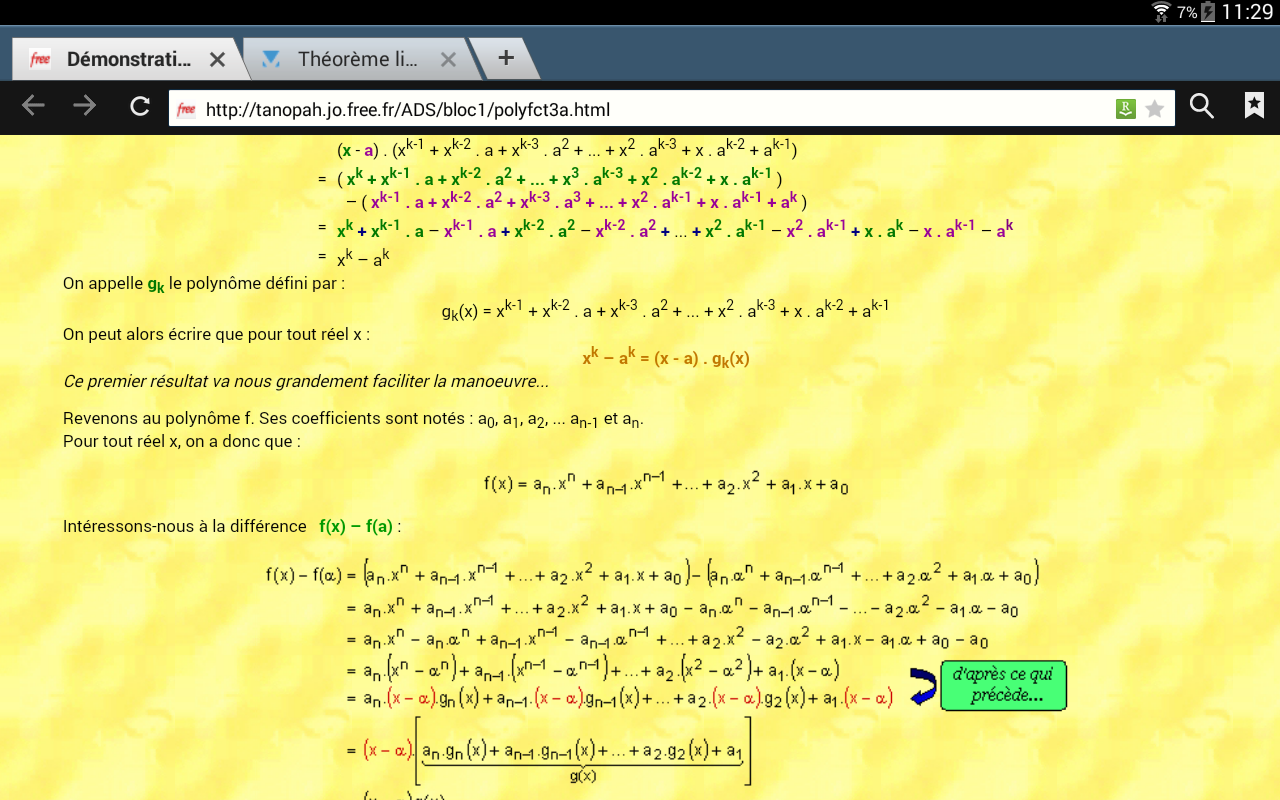The image size is (1280, 800).
Task: Tap the green "d'après ce qui précède..." box
Action: click(1003, 685)
